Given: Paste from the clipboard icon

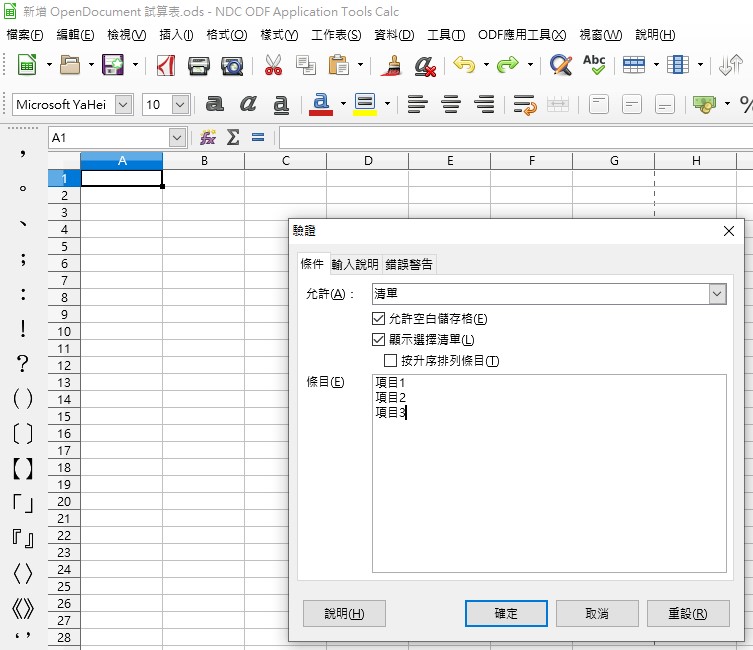Looking at the screenshot, I should coord(339,65).
